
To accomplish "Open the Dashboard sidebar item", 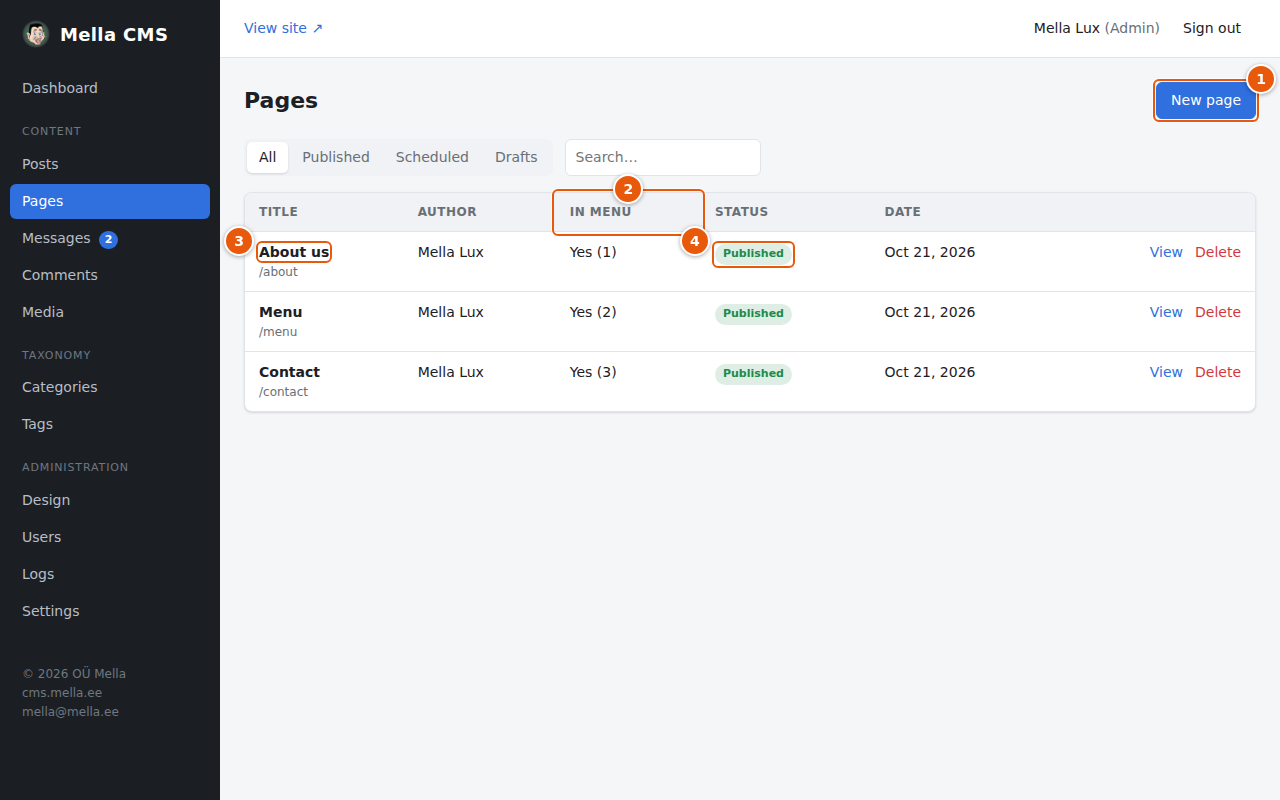I will point(110,88).
